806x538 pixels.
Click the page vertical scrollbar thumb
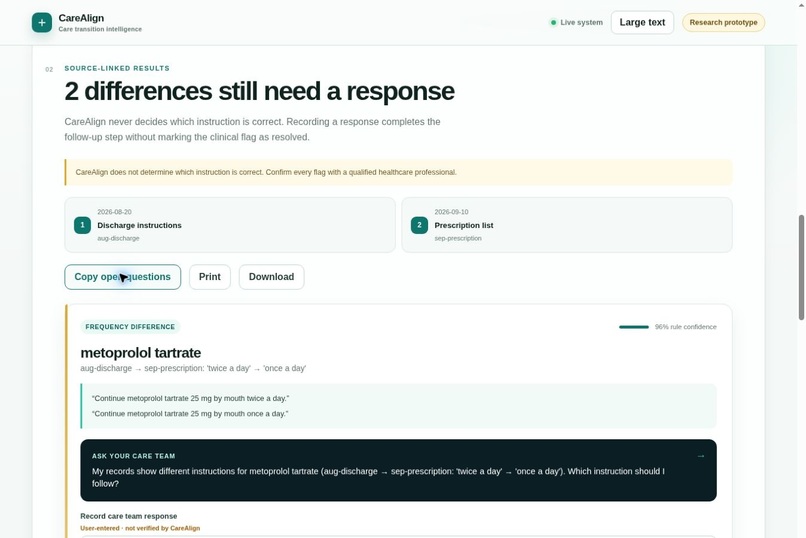(x=801, y=267)
